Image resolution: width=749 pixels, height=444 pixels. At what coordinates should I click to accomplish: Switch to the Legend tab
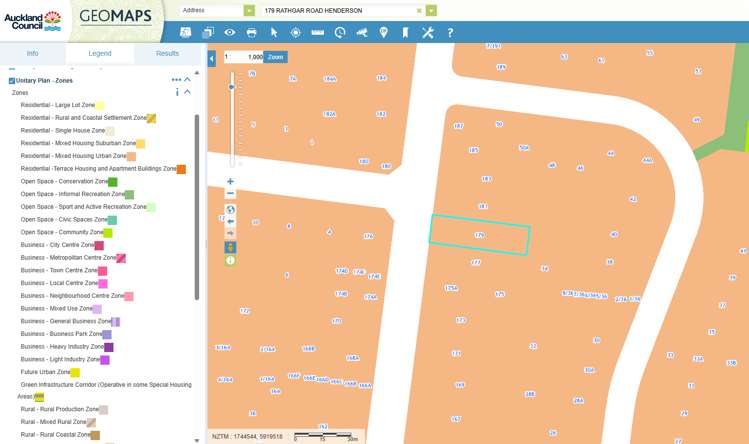tap(100, 54)
